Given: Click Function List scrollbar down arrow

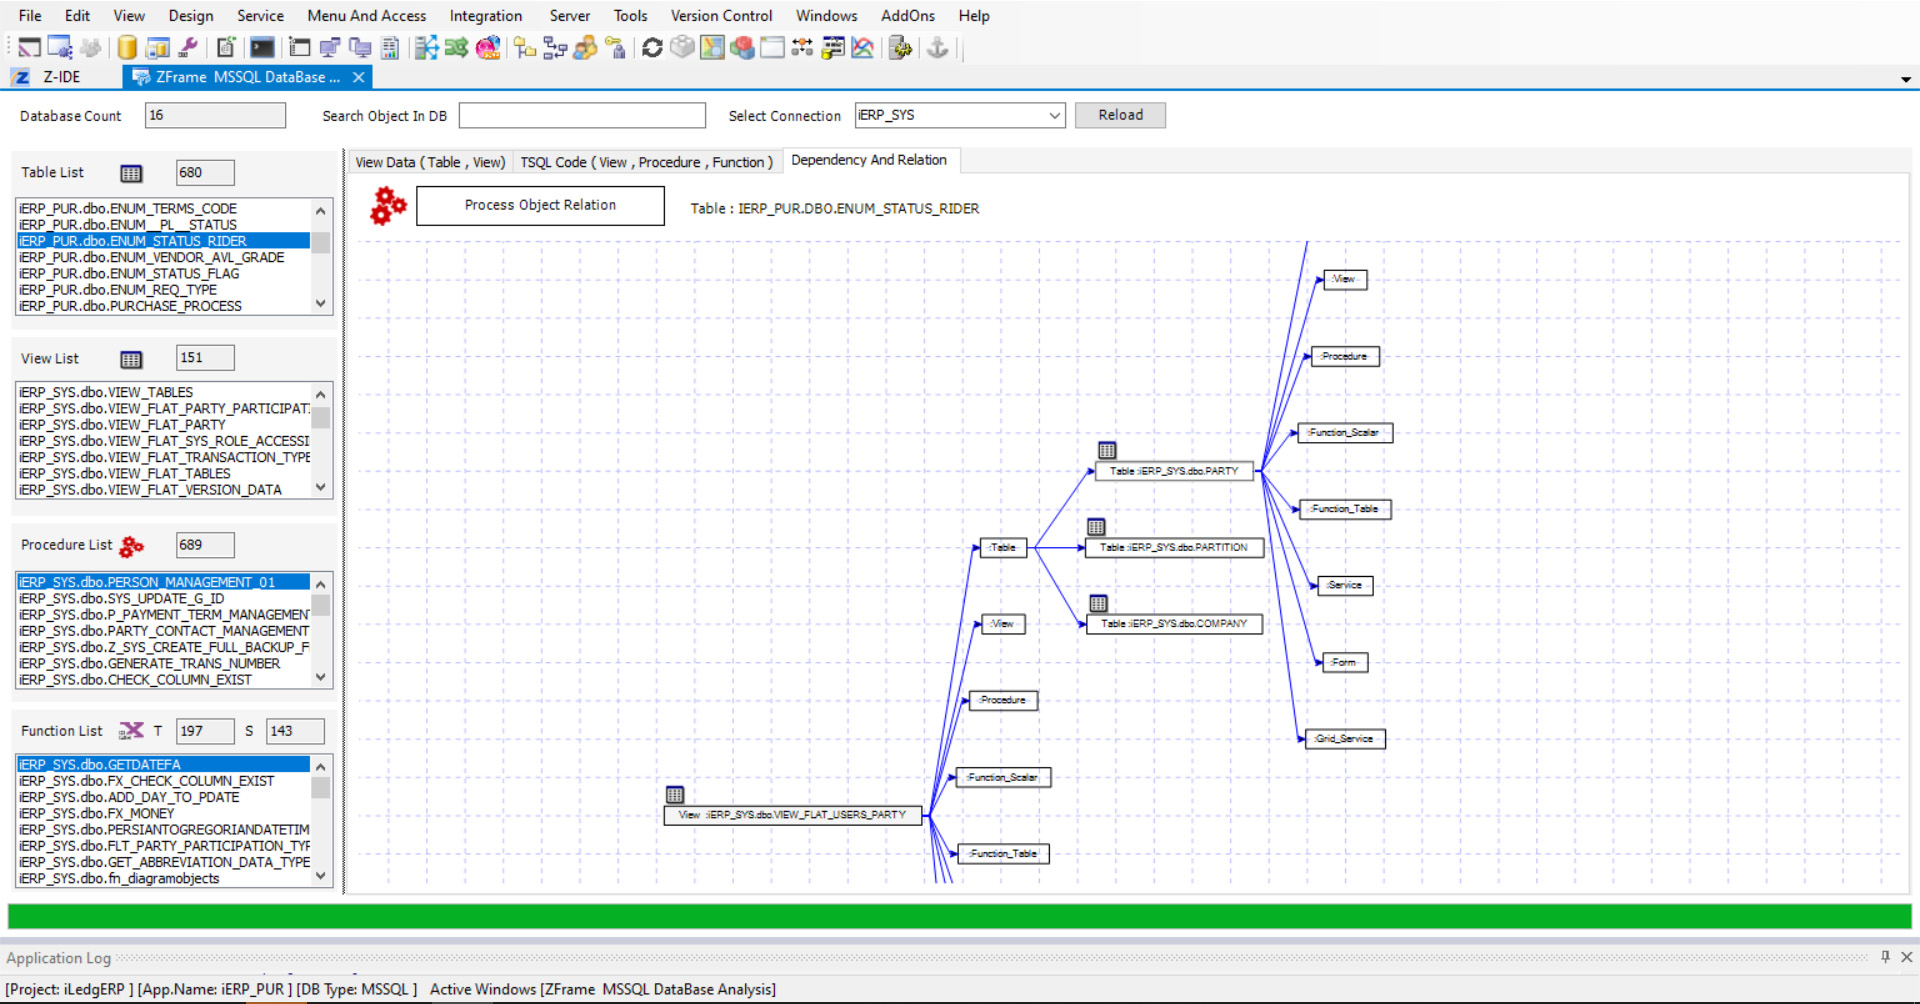Looking at the screenshot, I should (x=321, y=875).
